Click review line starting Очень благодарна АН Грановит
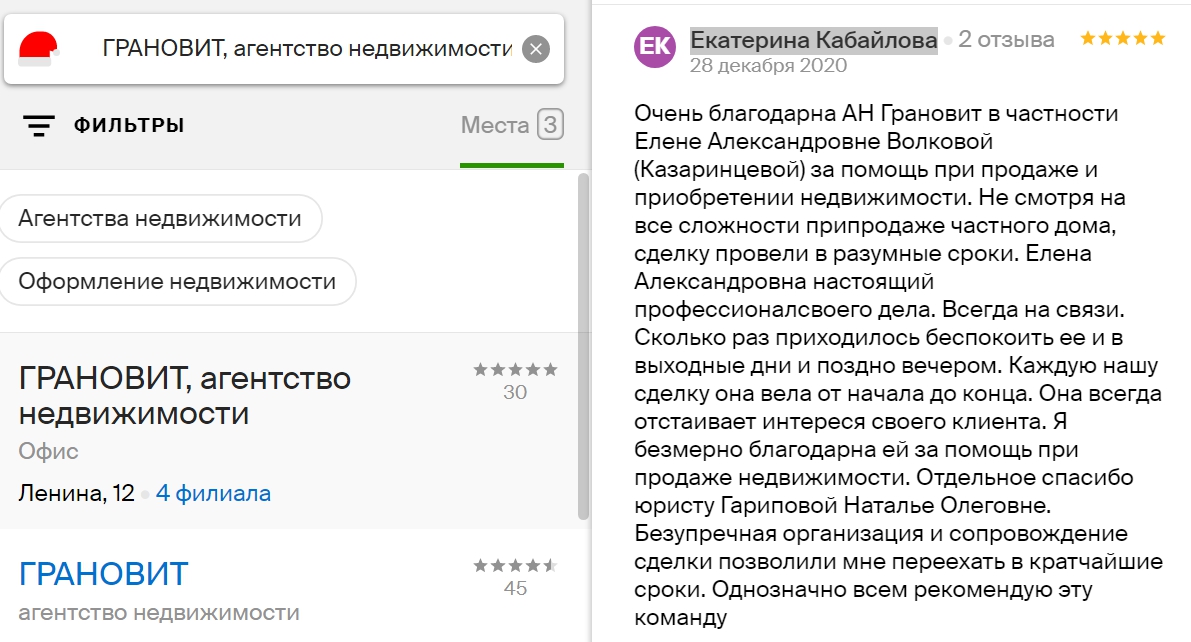This screenshot has width=1191, height=642. pos(876,113)
